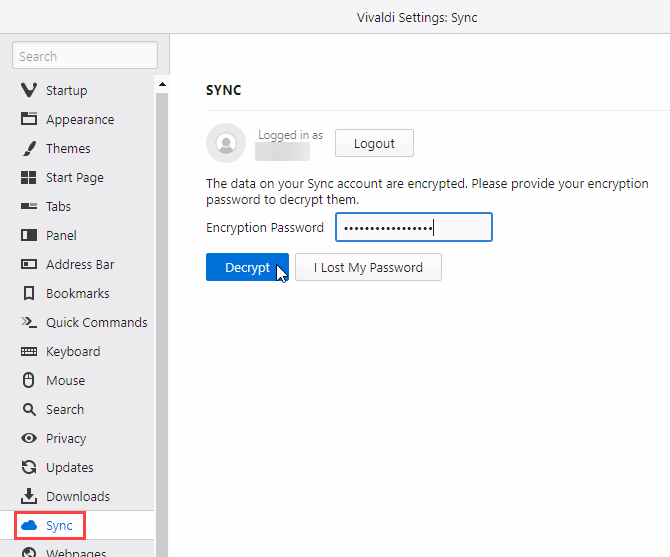Open the Appearance settings section
This screenshot has width=670, height=557.
pyautogui.click(x=77, y=119)
